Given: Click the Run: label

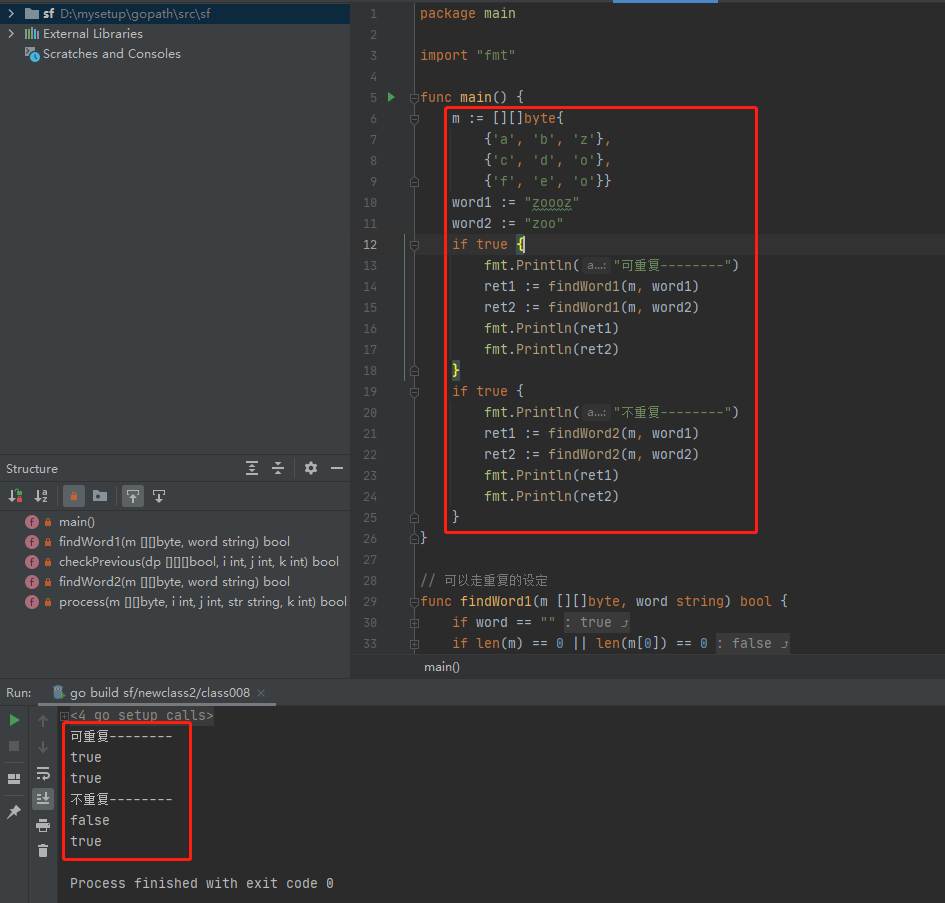Looking at the screenshot, I should pyautogui.click(x=19, y=693).
